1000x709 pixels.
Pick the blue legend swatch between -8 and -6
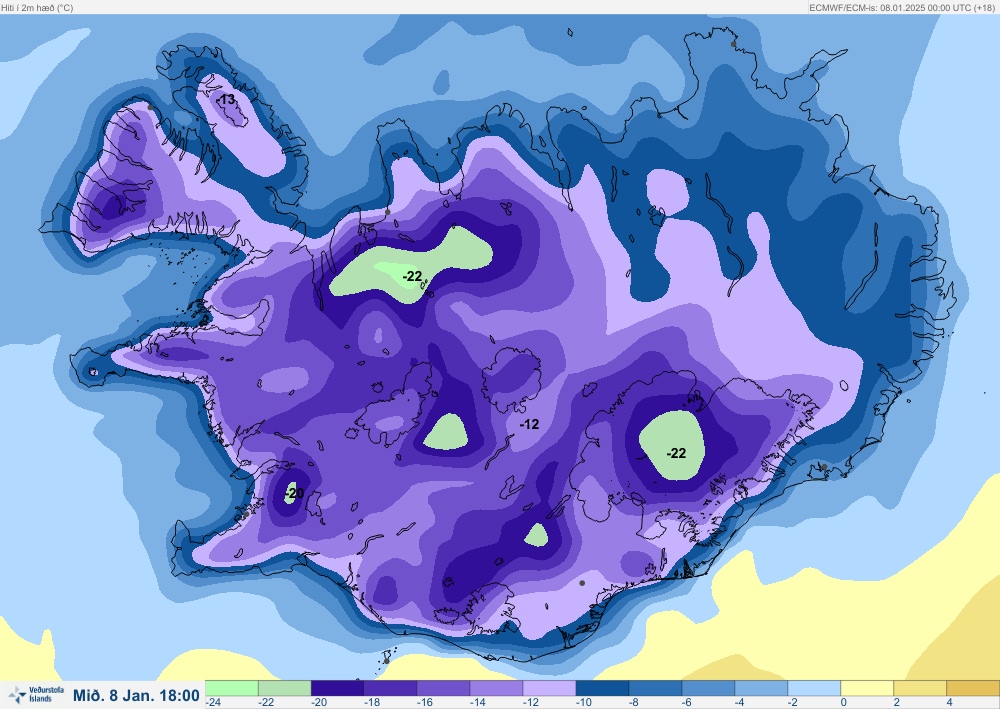655,688
